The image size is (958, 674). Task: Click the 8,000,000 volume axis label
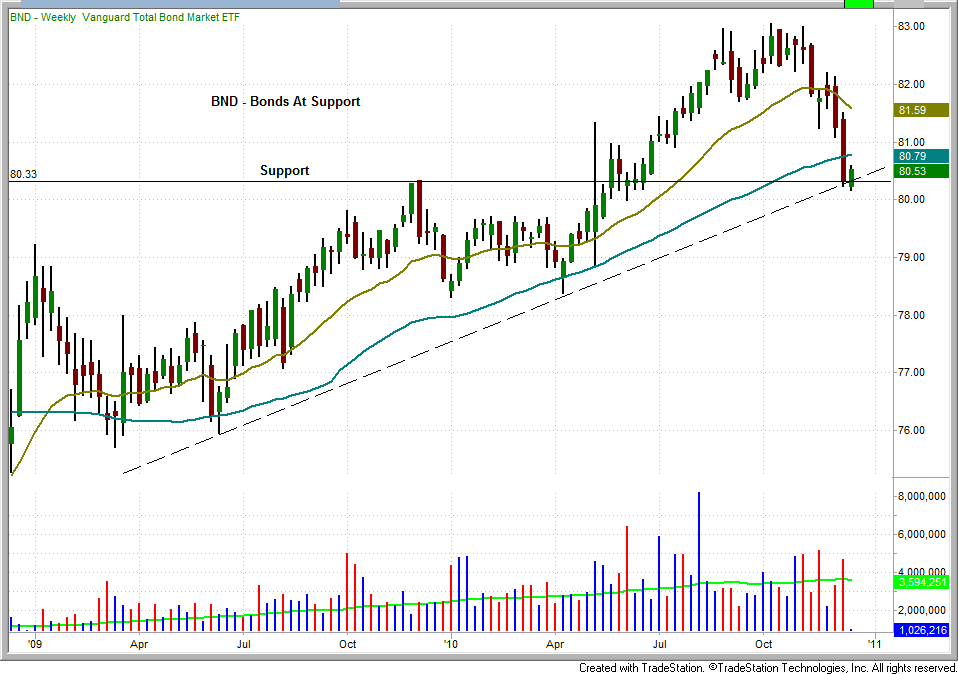click(921, 496)
